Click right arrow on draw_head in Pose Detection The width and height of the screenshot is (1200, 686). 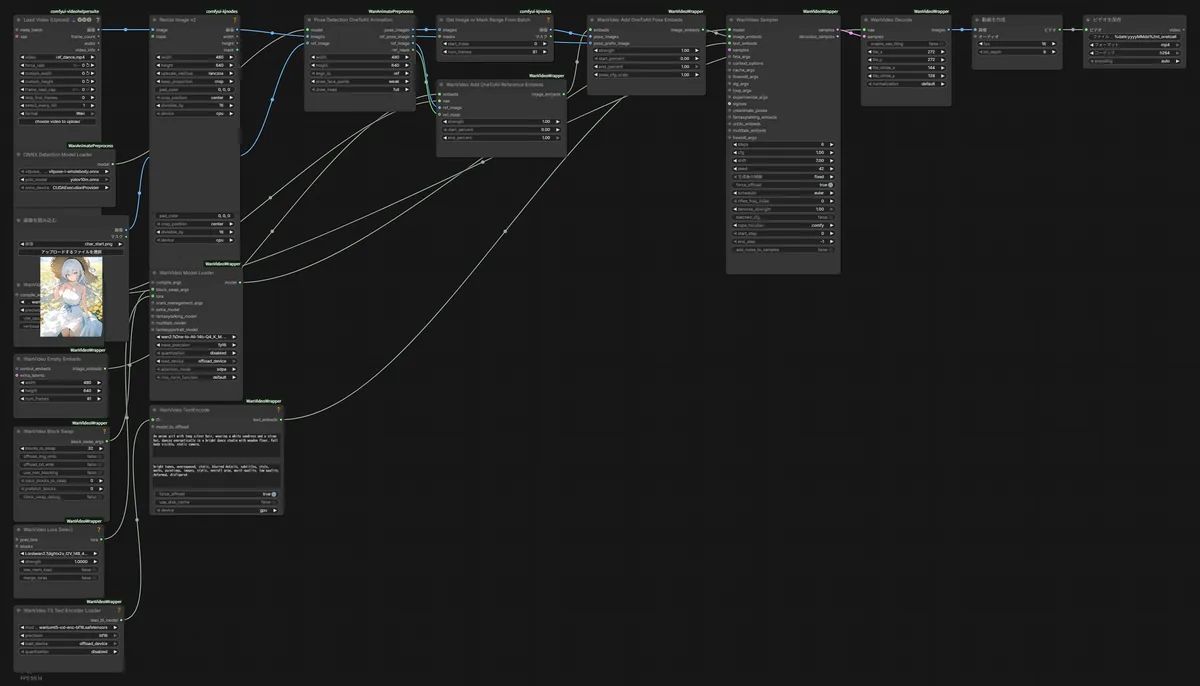point(407,89)
